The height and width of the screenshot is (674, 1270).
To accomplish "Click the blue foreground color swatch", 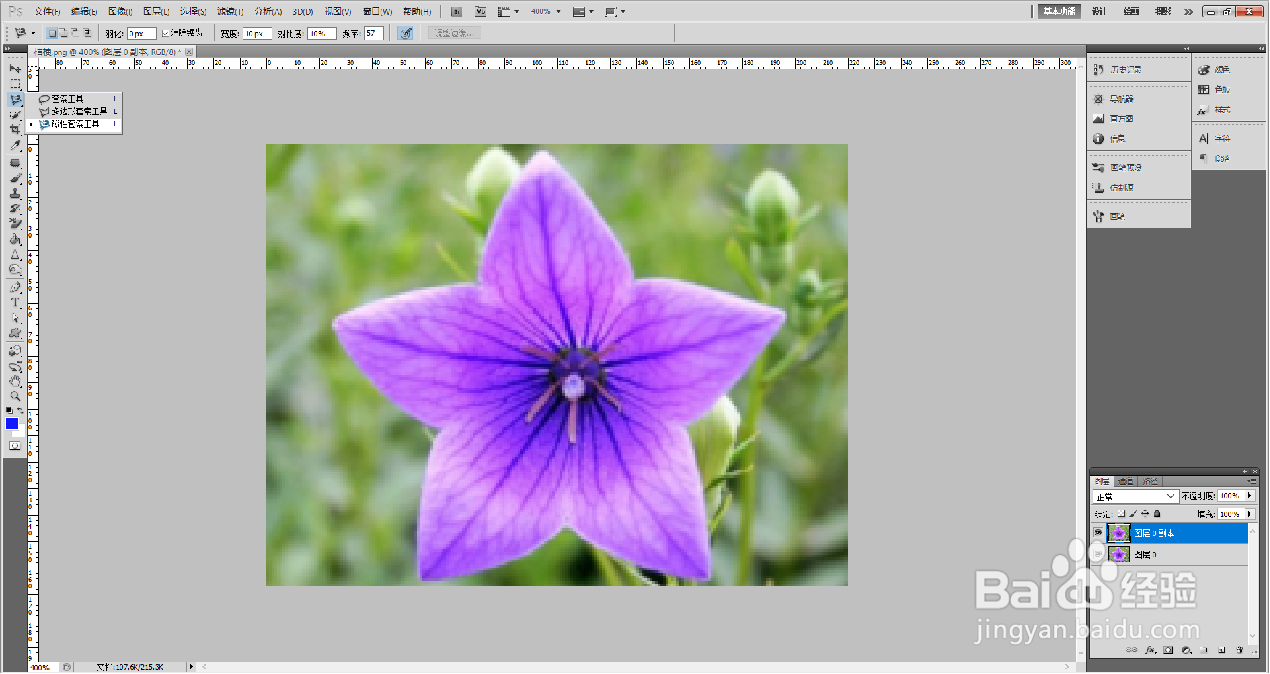I will point(12,423).
